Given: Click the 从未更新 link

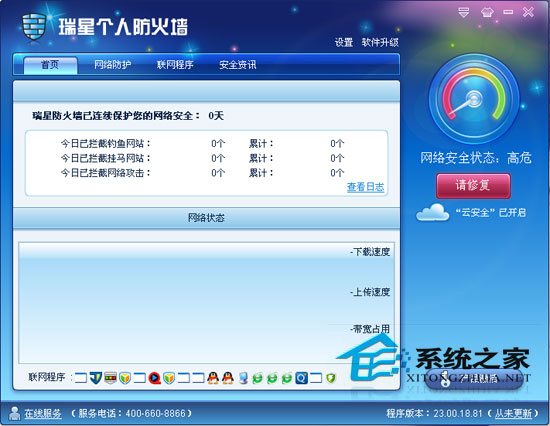Looking at the screenshot, I should [513, 413].
